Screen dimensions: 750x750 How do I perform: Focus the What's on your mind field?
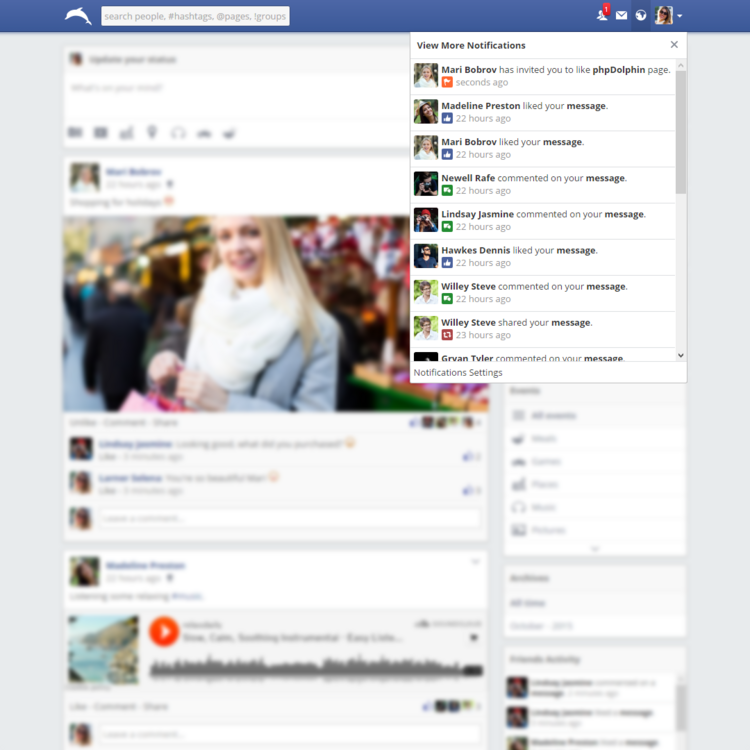coord(237,96)
